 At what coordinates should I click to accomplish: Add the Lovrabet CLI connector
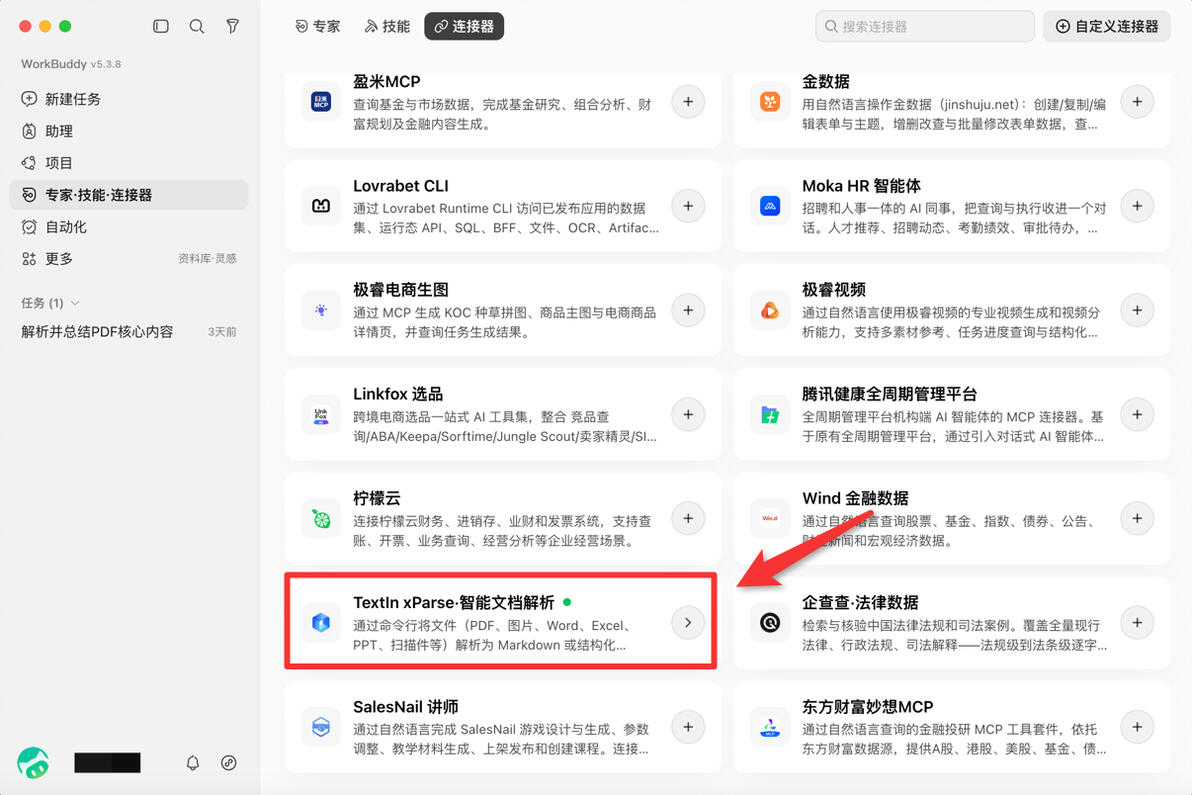[x=688, y=206]
